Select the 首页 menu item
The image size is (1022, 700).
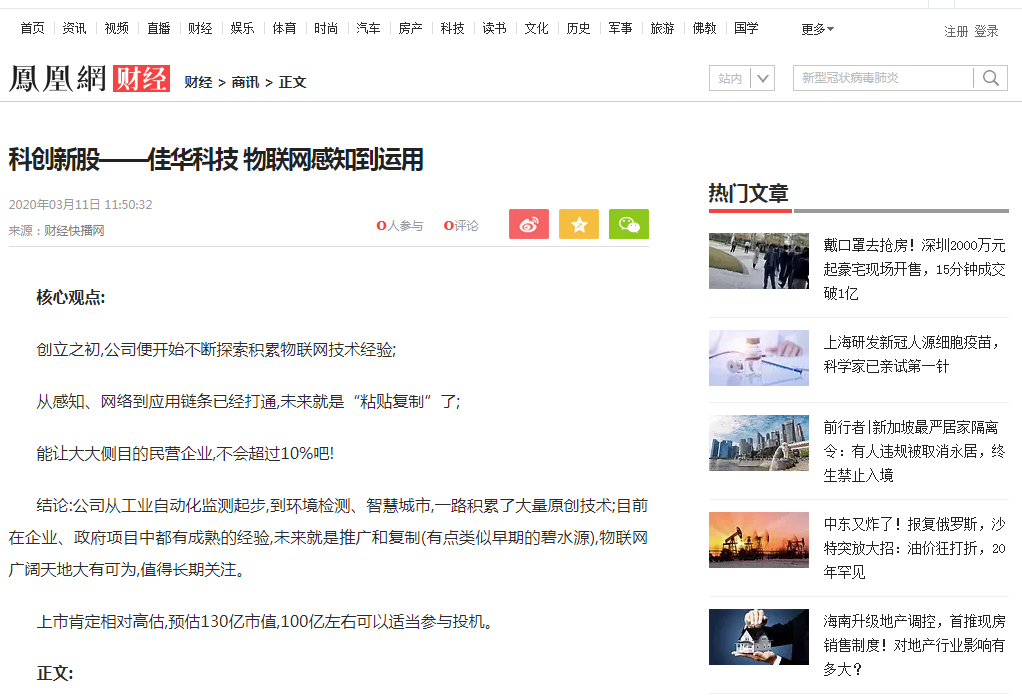tap(31, 29)
